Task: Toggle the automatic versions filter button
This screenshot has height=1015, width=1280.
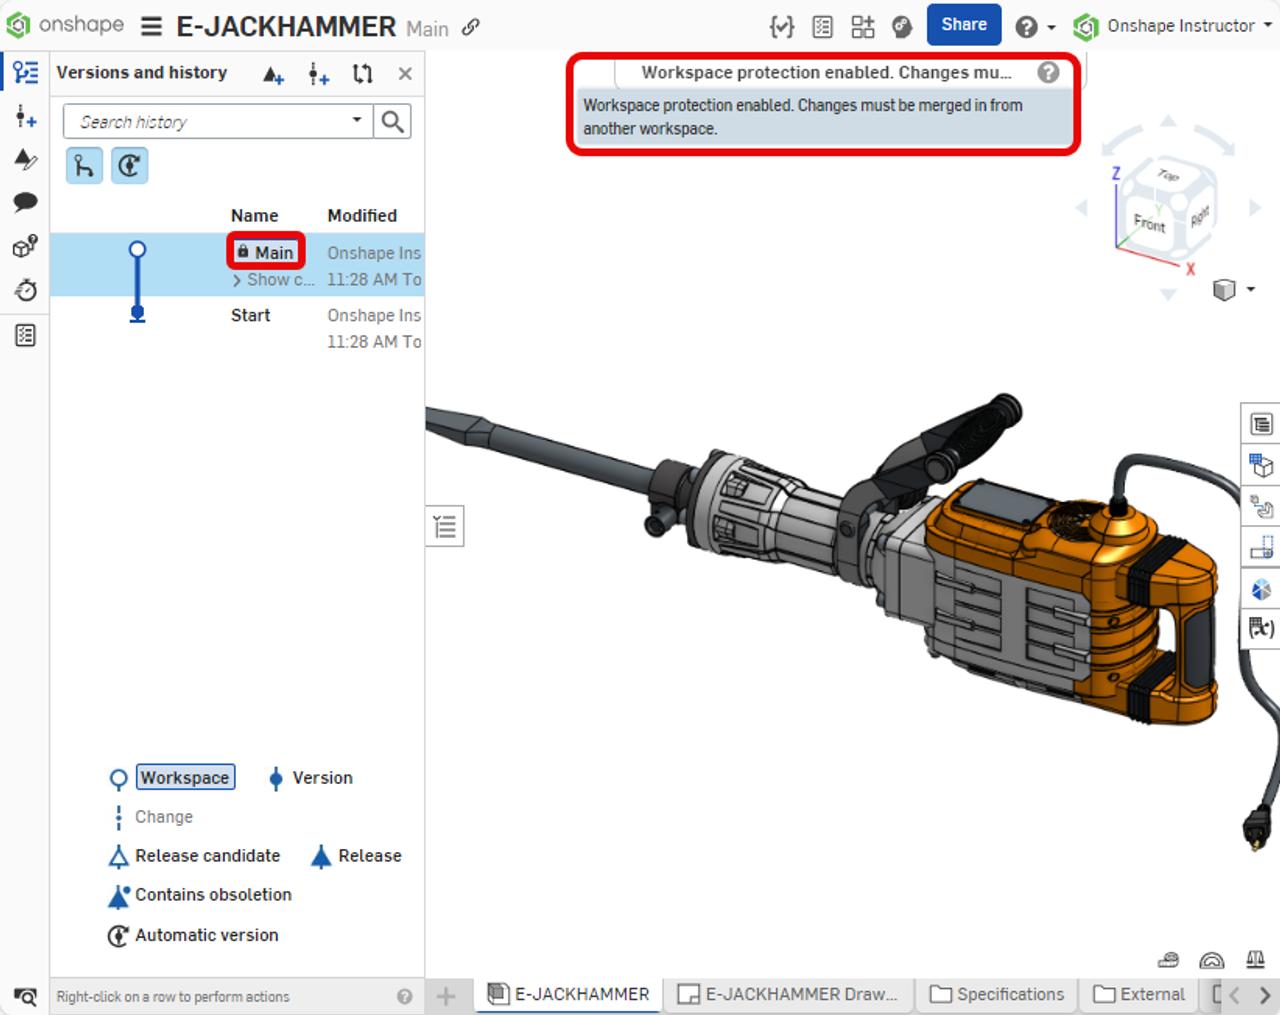Action: pos(129,165)
